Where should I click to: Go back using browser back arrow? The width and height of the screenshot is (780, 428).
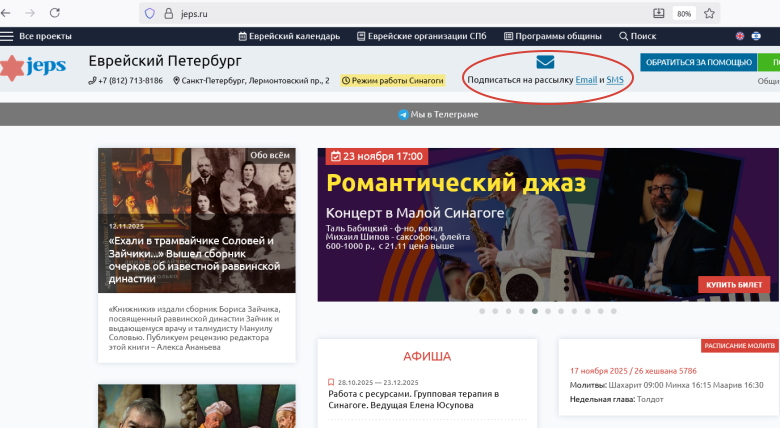8,13
